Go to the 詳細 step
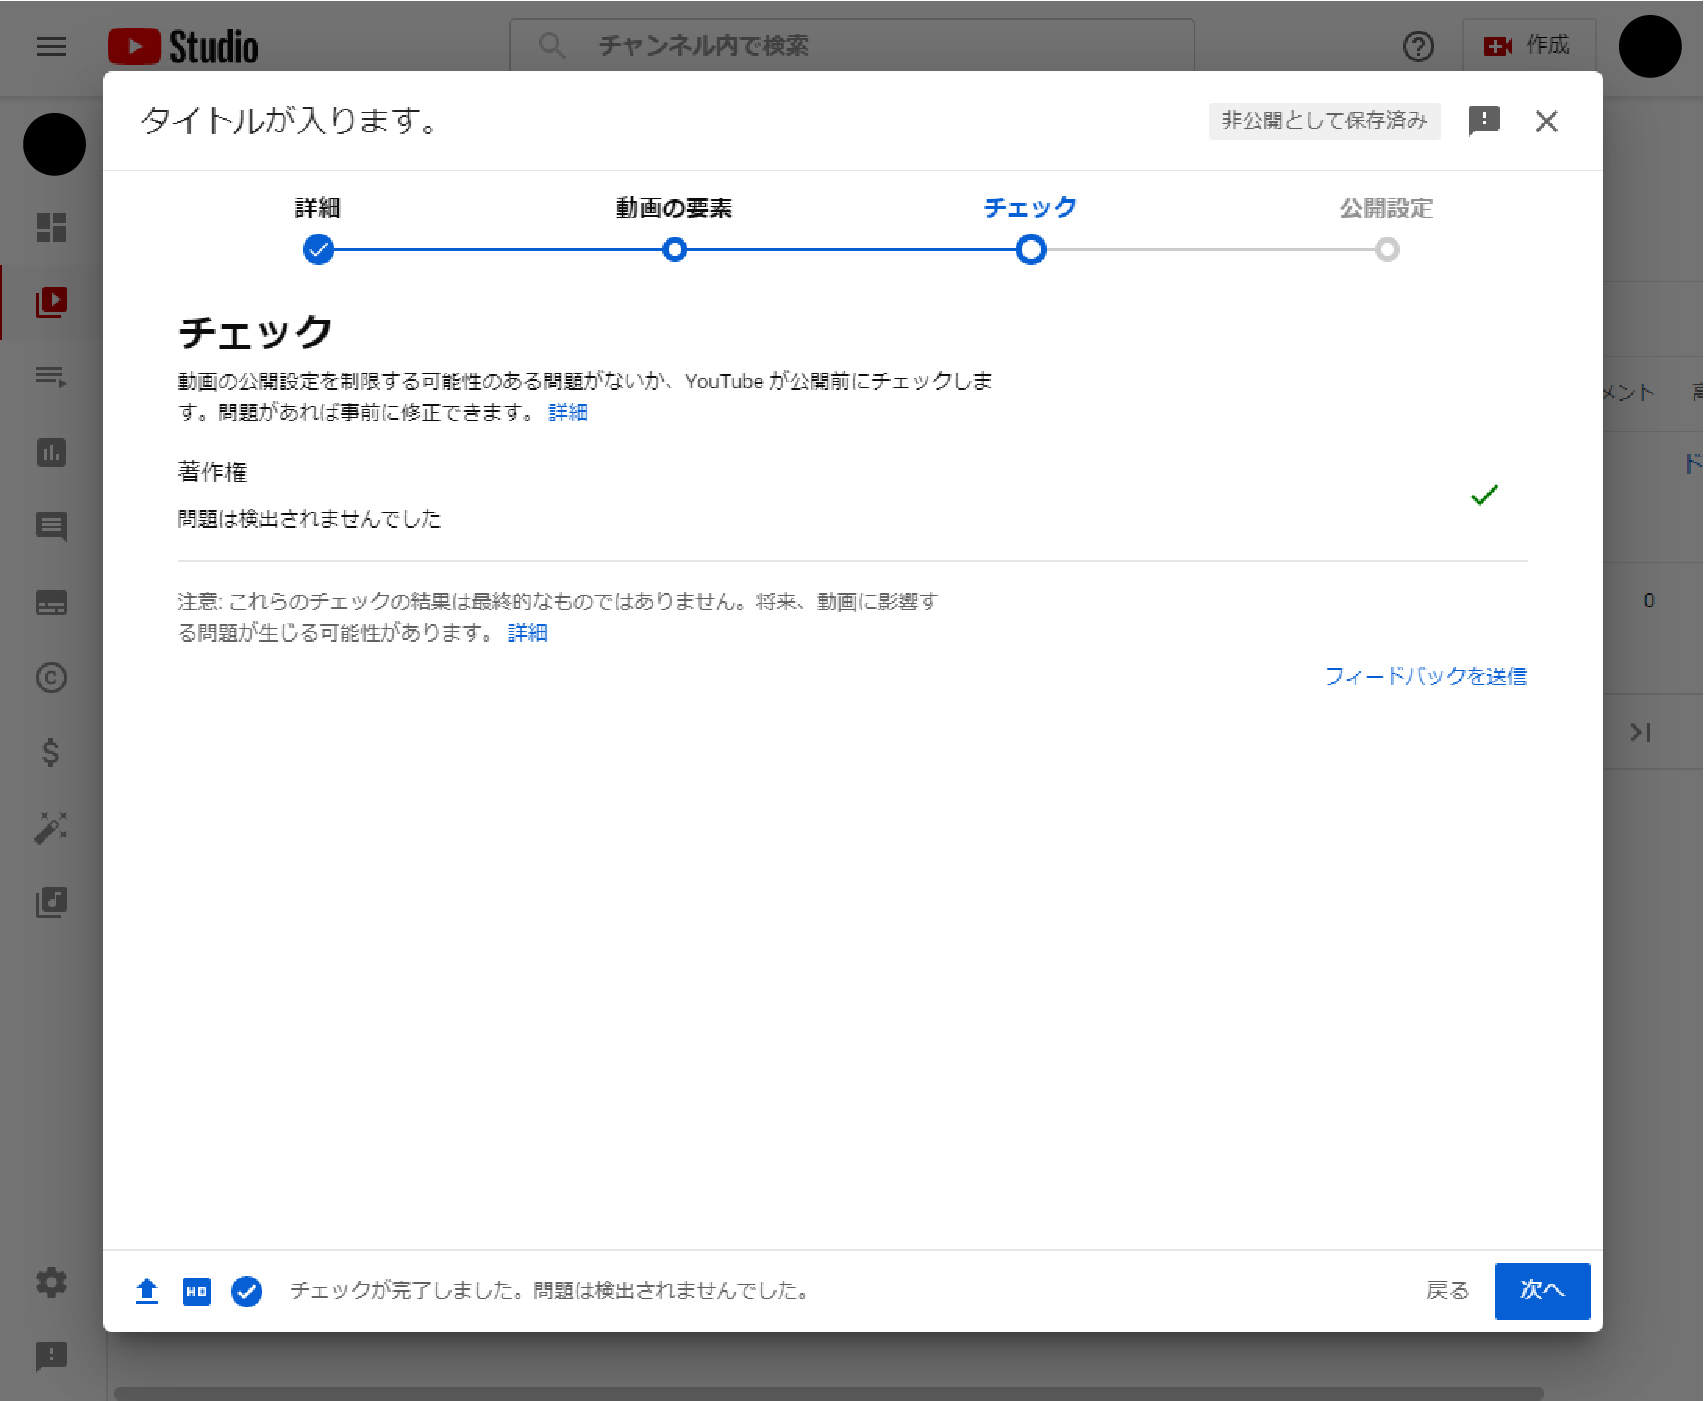Image resolution: width=1704 pixels, height=1401 pixels. click(x=318, y=249)
